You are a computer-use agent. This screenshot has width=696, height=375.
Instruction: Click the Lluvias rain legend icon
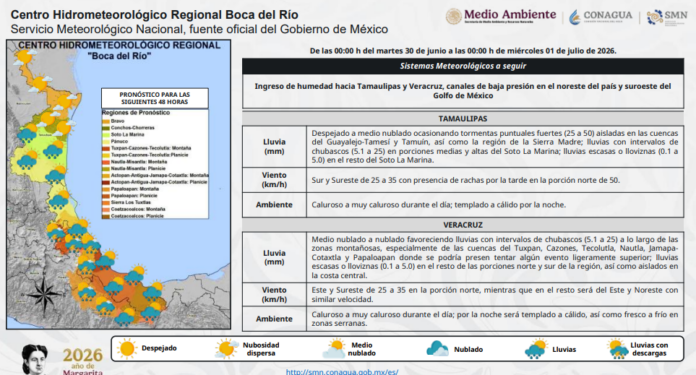535,349
